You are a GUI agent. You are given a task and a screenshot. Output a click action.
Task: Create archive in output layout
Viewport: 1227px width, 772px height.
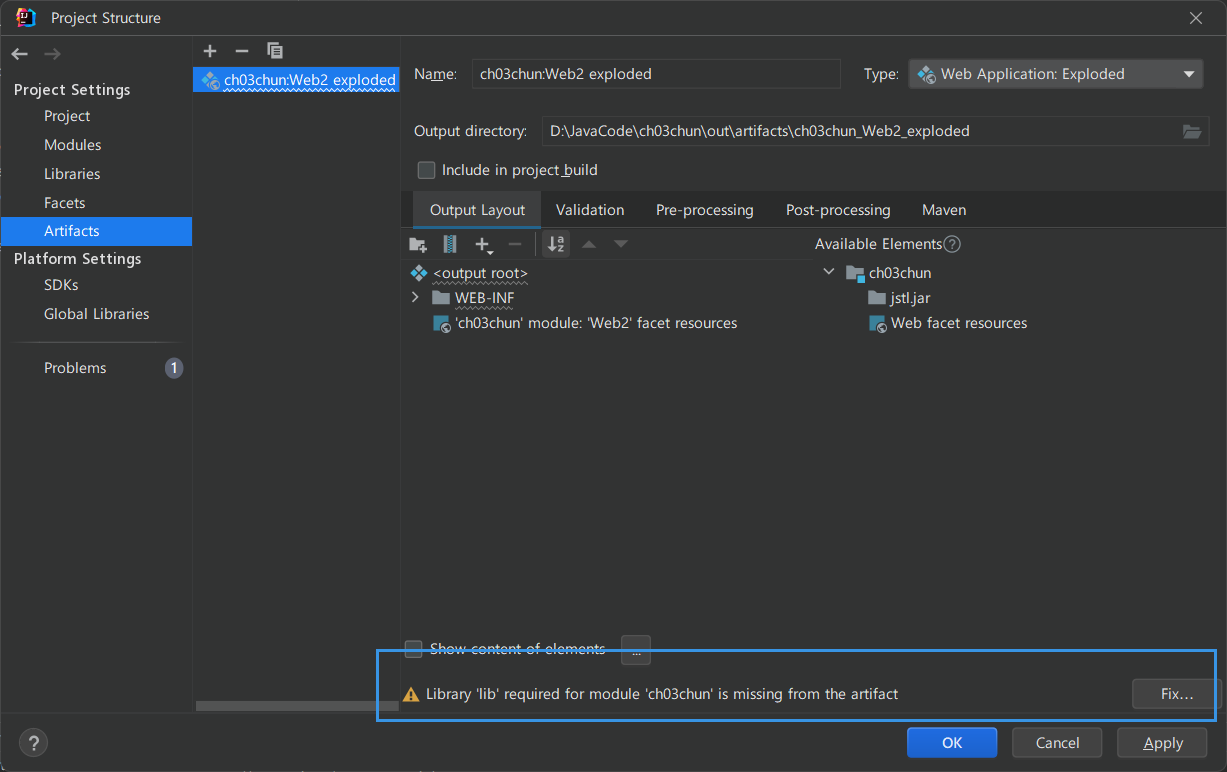450,244
